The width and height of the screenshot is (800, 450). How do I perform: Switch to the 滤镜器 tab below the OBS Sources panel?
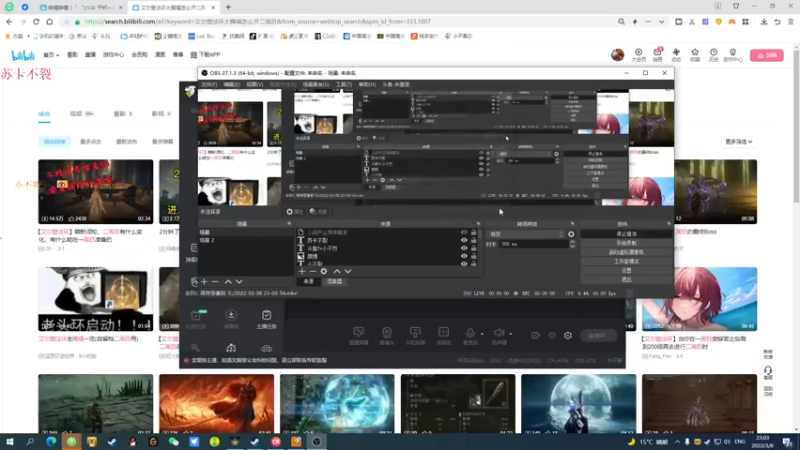(335, 281)
